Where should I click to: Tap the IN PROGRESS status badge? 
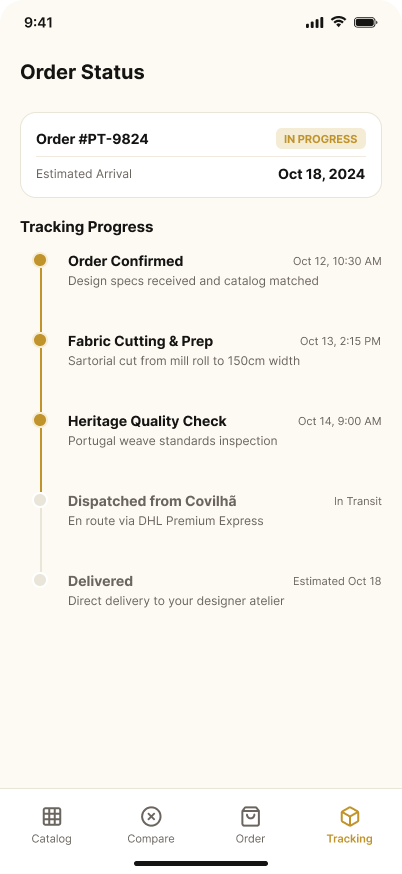coord(321,139)
